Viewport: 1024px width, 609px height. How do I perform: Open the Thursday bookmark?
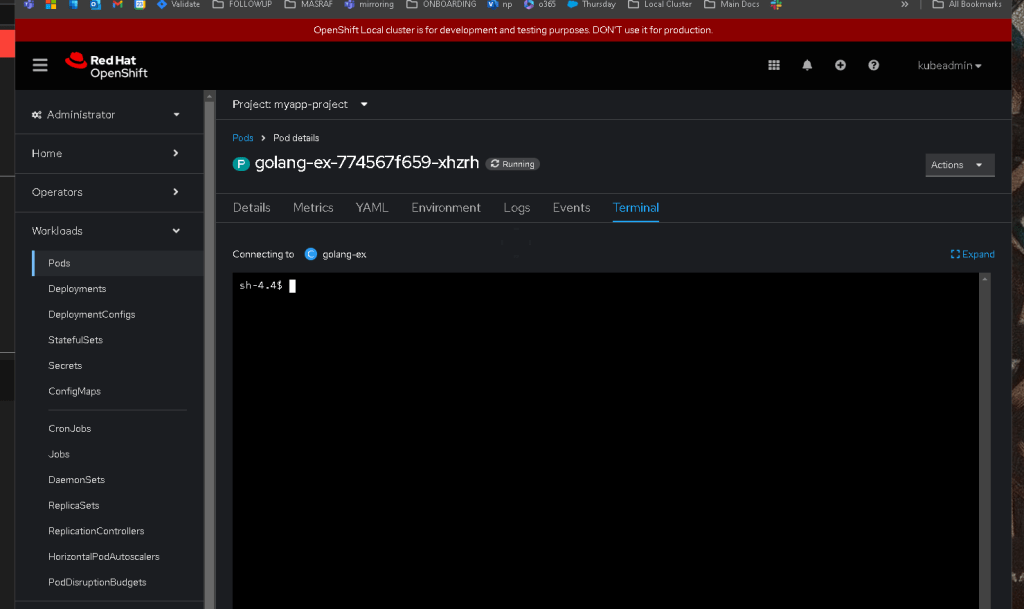click(591, 5)
